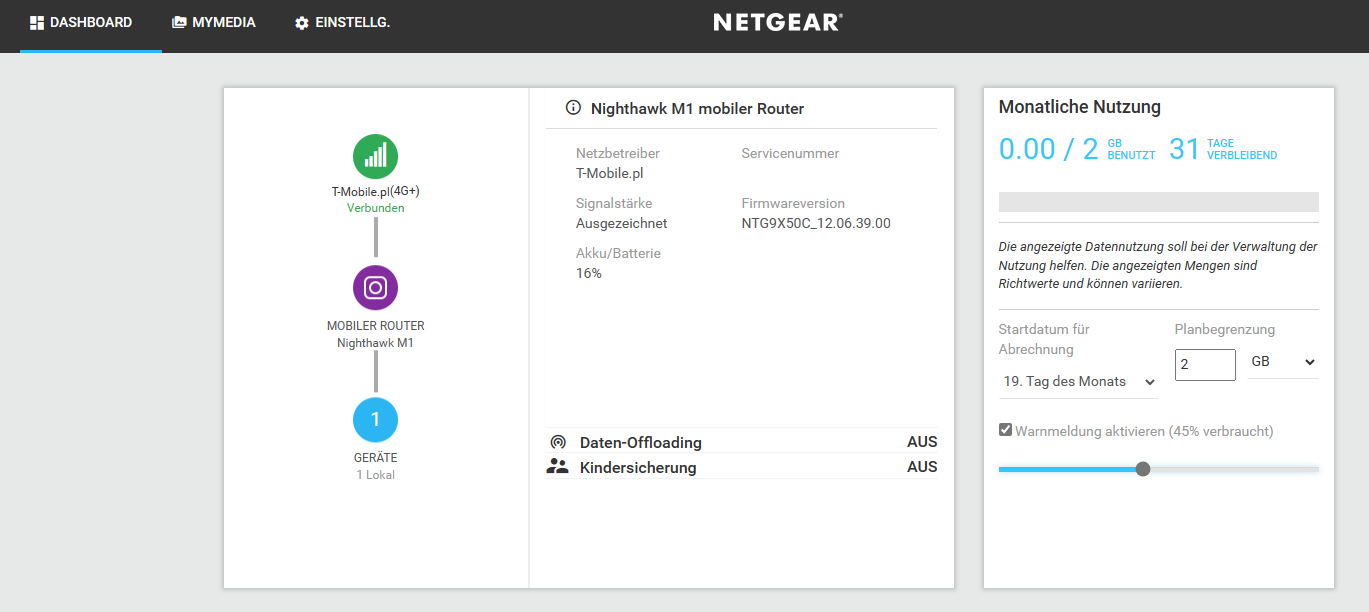
Task: Click the Monatliche Nutzung heading
Action: coord(1080,107)
